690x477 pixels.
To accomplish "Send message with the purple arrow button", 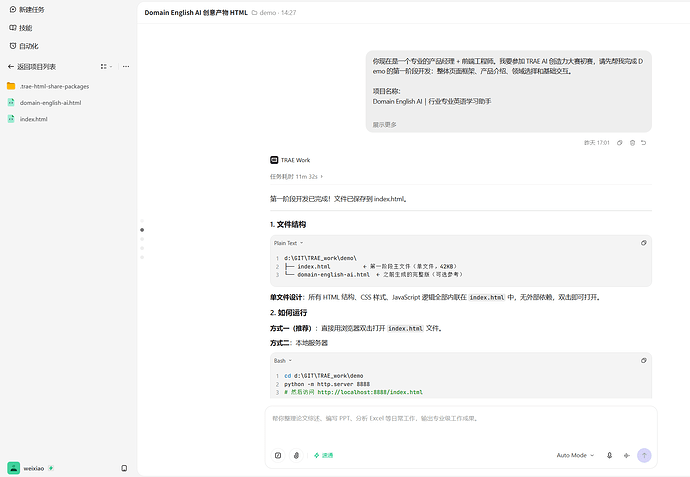I will (x=644, y=455).
